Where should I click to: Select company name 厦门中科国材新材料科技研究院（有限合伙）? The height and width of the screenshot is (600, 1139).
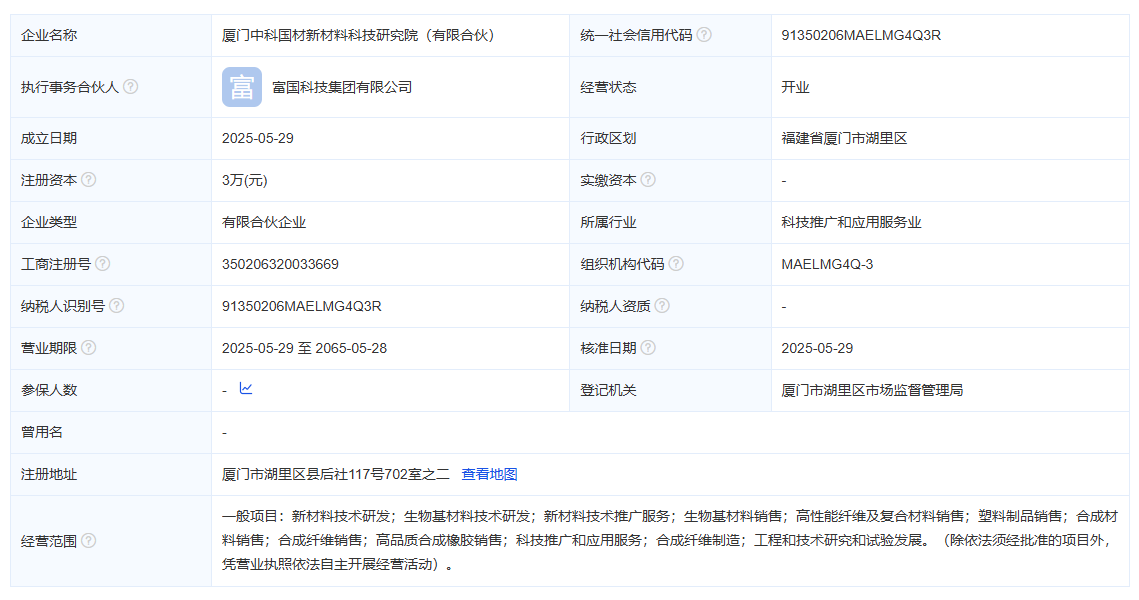pos(358,35)
